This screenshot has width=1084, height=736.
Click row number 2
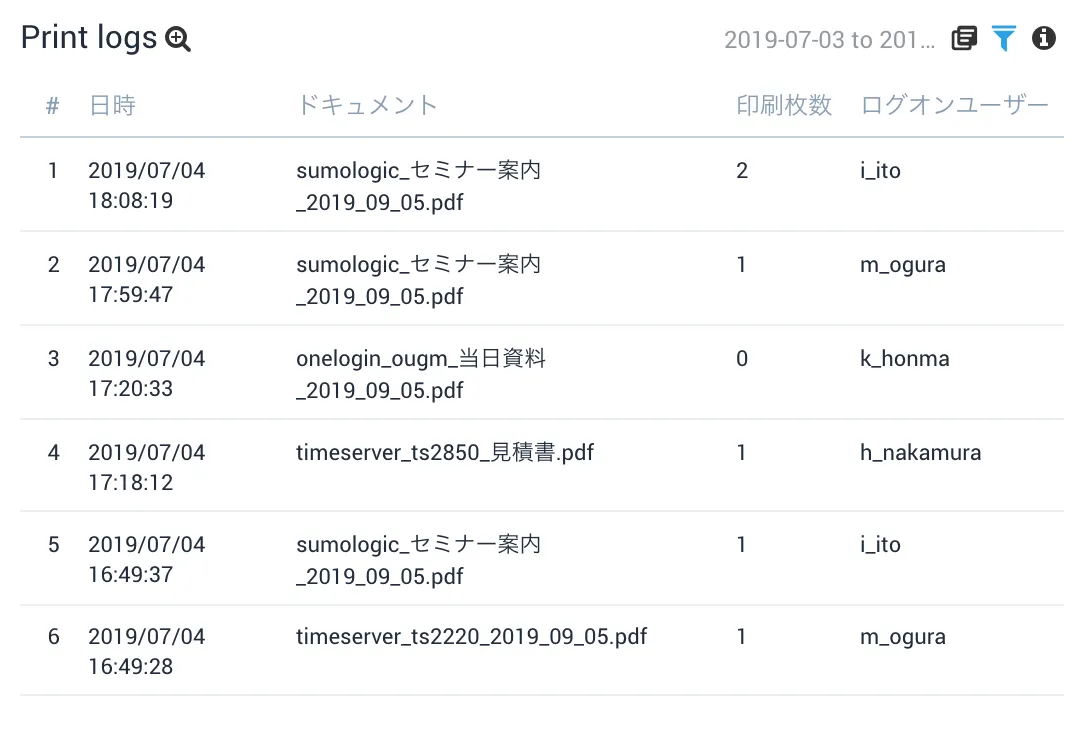(x=53, y=265)
